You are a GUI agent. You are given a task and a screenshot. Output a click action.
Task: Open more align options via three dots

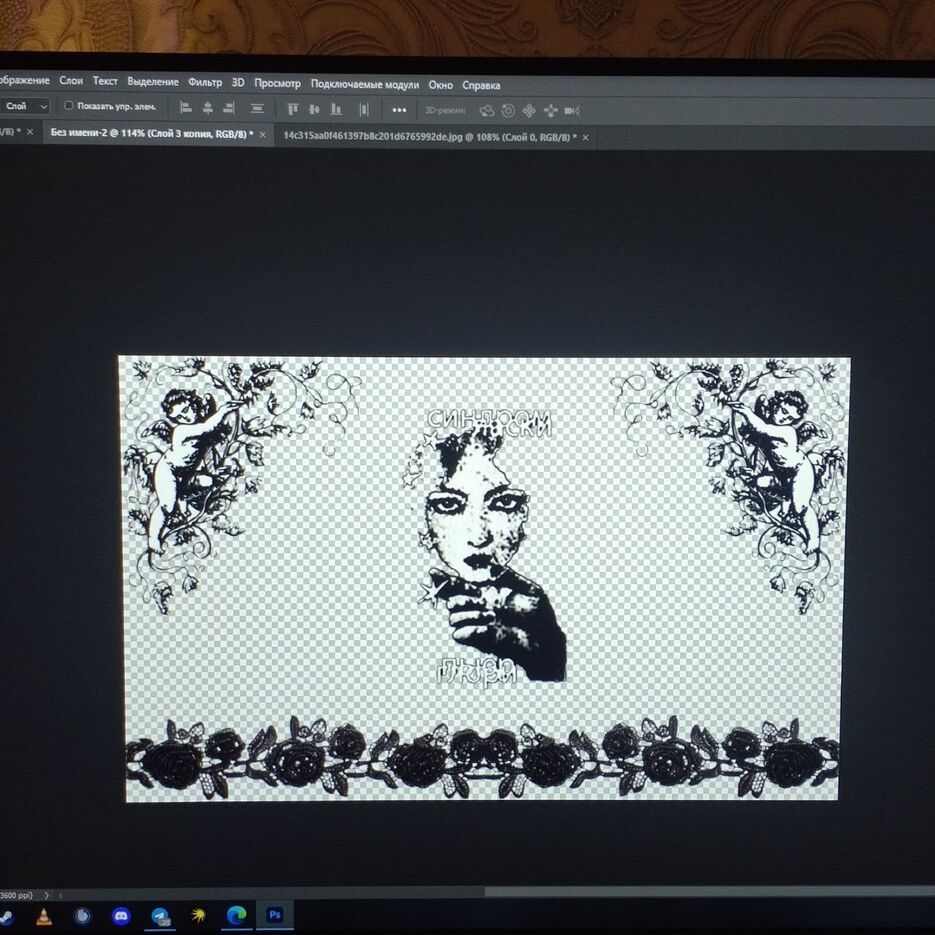[399, 110]
